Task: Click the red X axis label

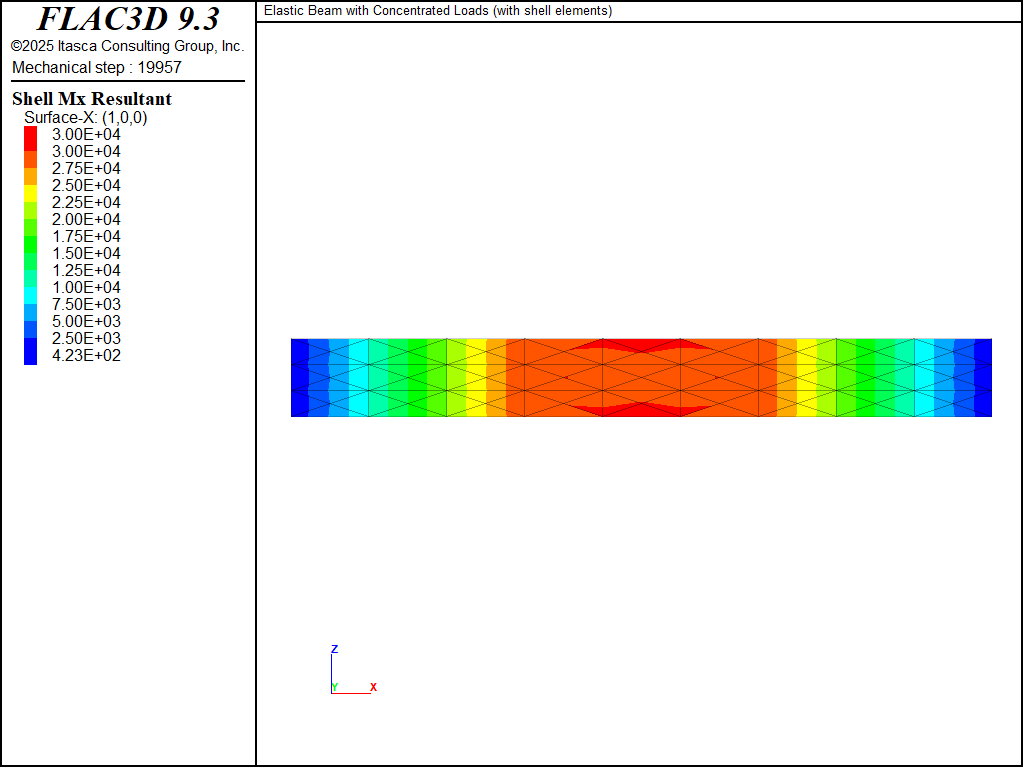Action: click(x=373, y=688)
